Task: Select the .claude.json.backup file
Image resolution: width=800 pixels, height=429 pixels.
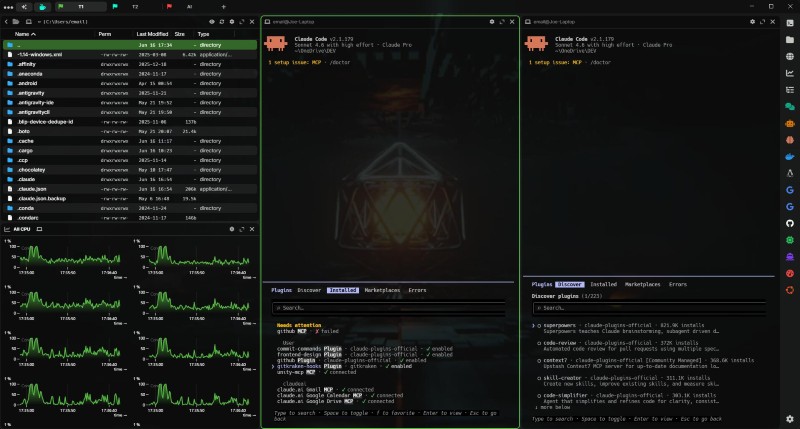Action: [x=130, y=198]
